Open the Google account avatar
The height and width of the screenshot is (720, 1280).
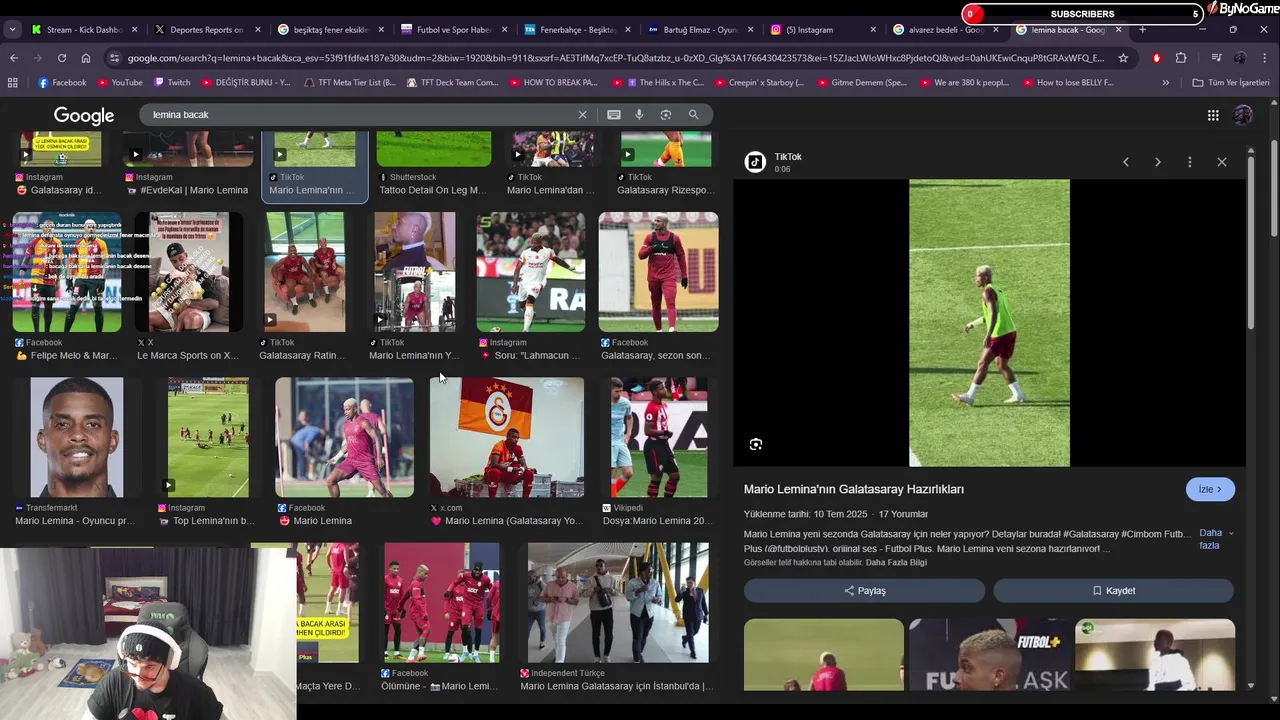tap(1243, 115)
